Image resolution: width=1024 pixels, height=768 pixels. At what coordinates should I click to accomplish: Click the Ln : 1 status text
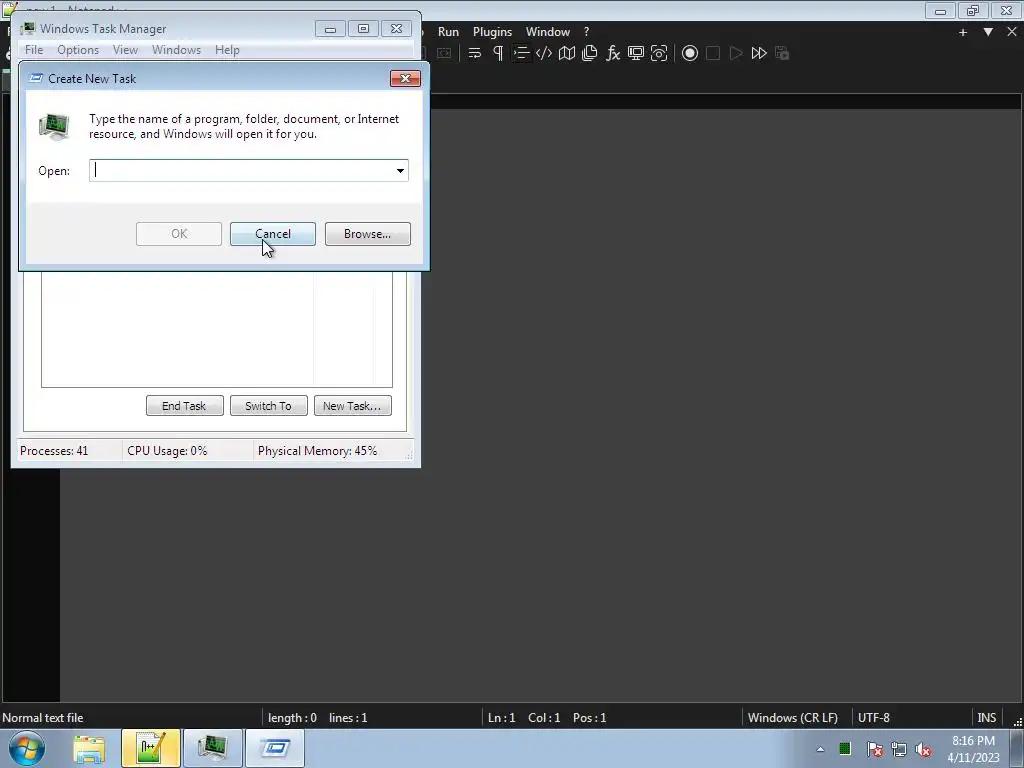coord(502,718)
